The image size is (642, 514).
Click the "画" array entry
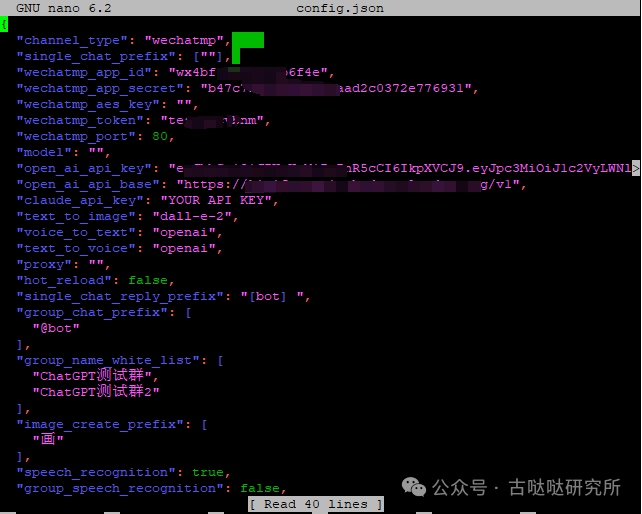pos(48,439)
